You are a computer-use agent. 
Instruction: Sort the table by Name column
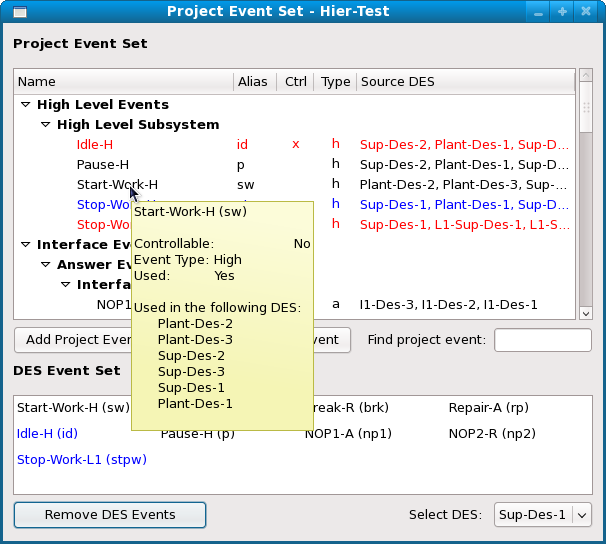coord(122,82)
